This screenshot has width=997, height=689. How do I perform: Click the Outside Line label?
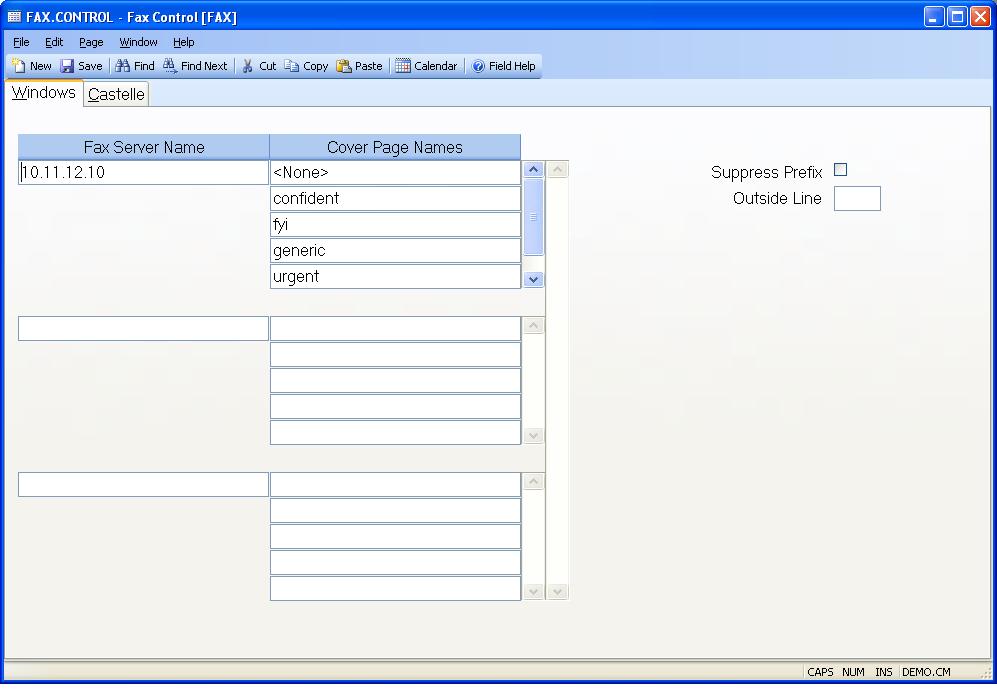(777, 198)
